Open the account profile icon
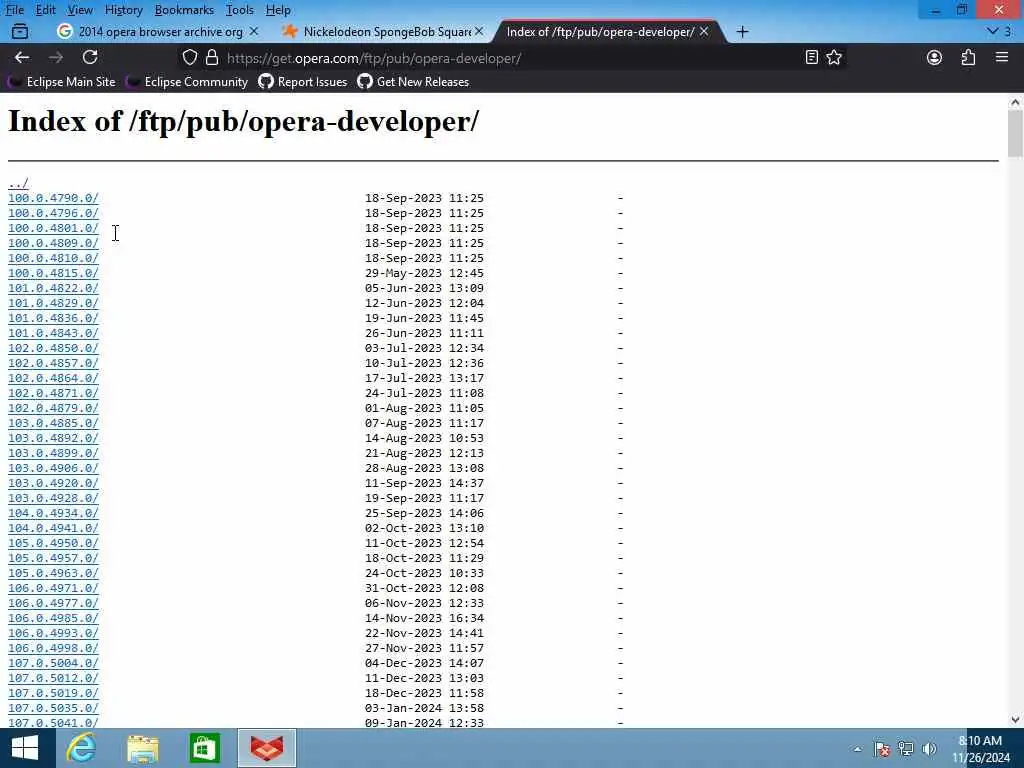The height and width of the screenshot is (768, 1024). pyautogui.click(x=935, y=57)
